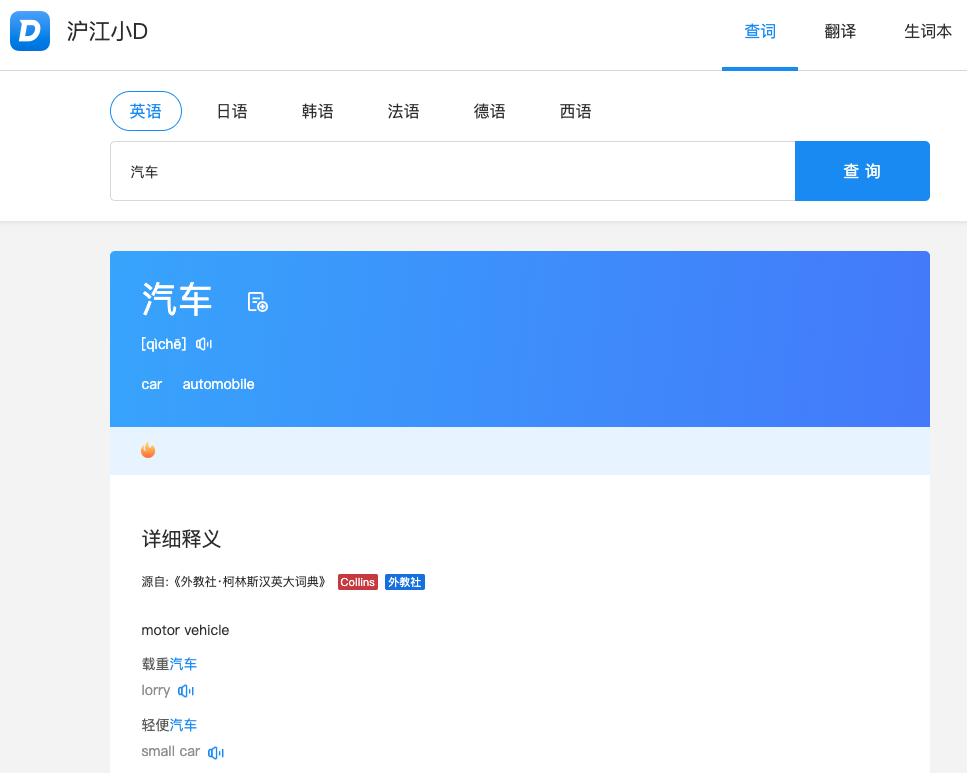Click the Hujiang XiaoD logo icon
The image size is (967, 773).
[x=30, y=31]
